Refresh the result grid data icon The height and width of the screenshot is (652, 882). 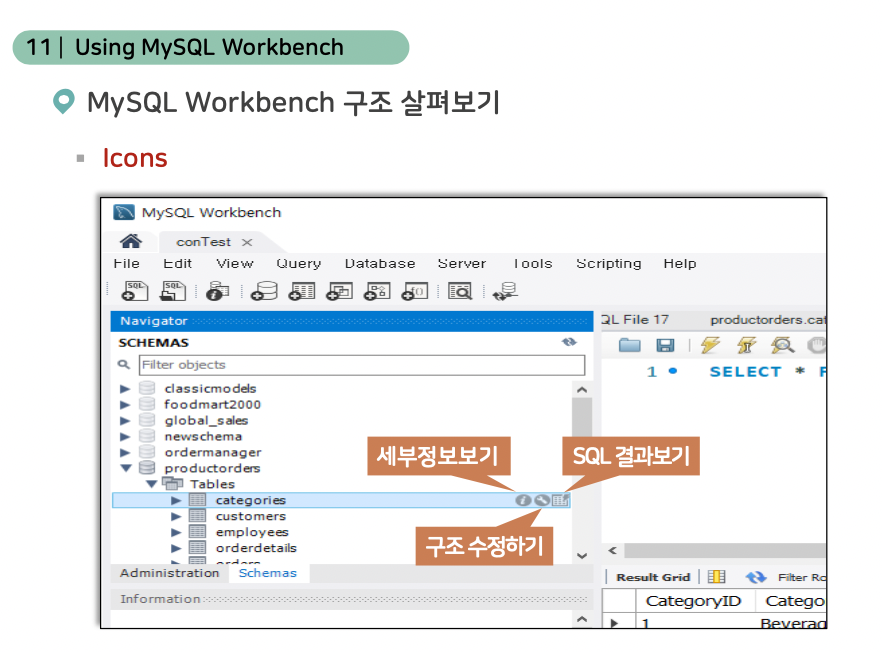click(755, 577)
